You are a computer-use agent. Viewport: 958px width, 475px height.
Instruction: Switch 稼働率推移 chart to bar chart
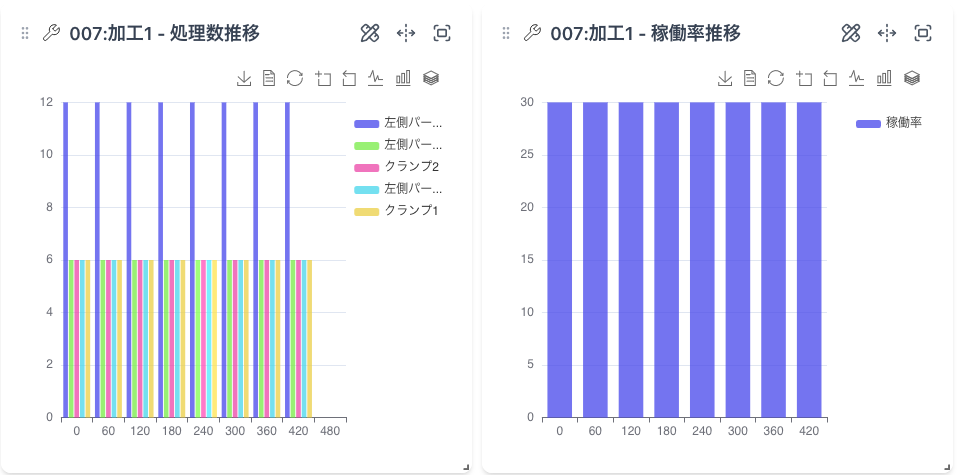[x=884, y=78]
